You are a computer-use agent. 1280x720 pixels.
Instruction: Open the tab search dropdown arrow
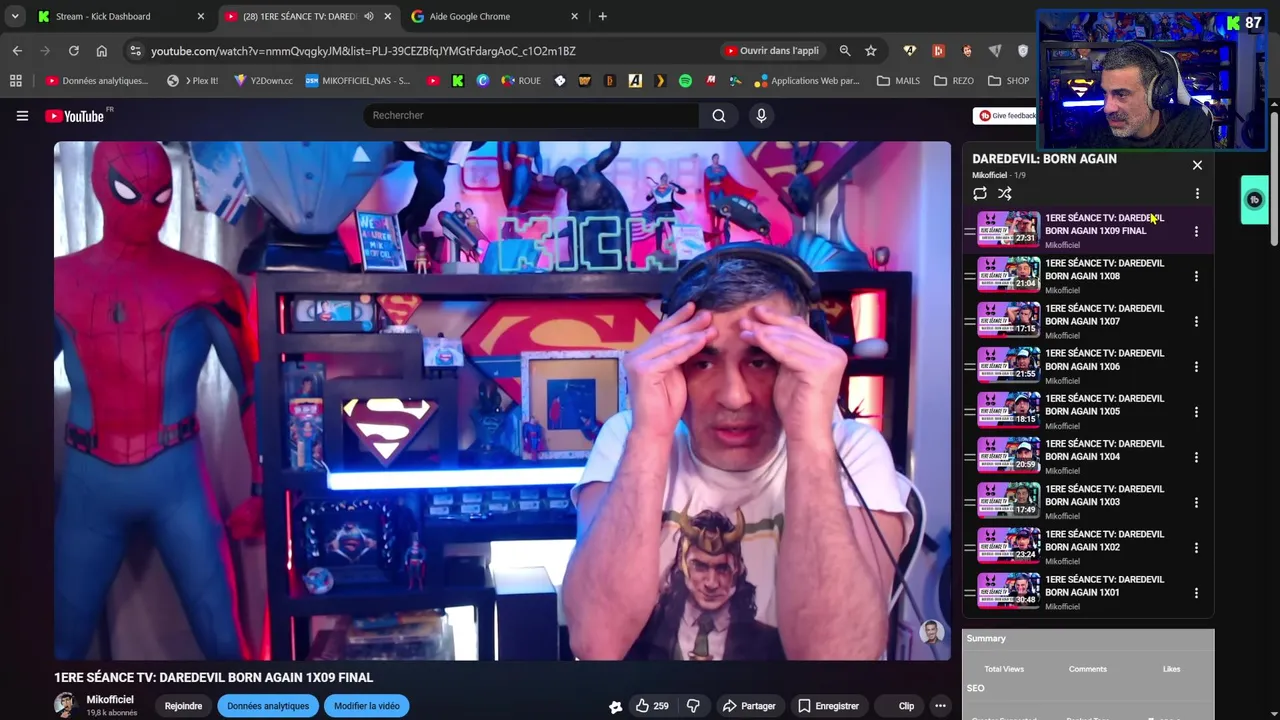click(x=14, y=17)
